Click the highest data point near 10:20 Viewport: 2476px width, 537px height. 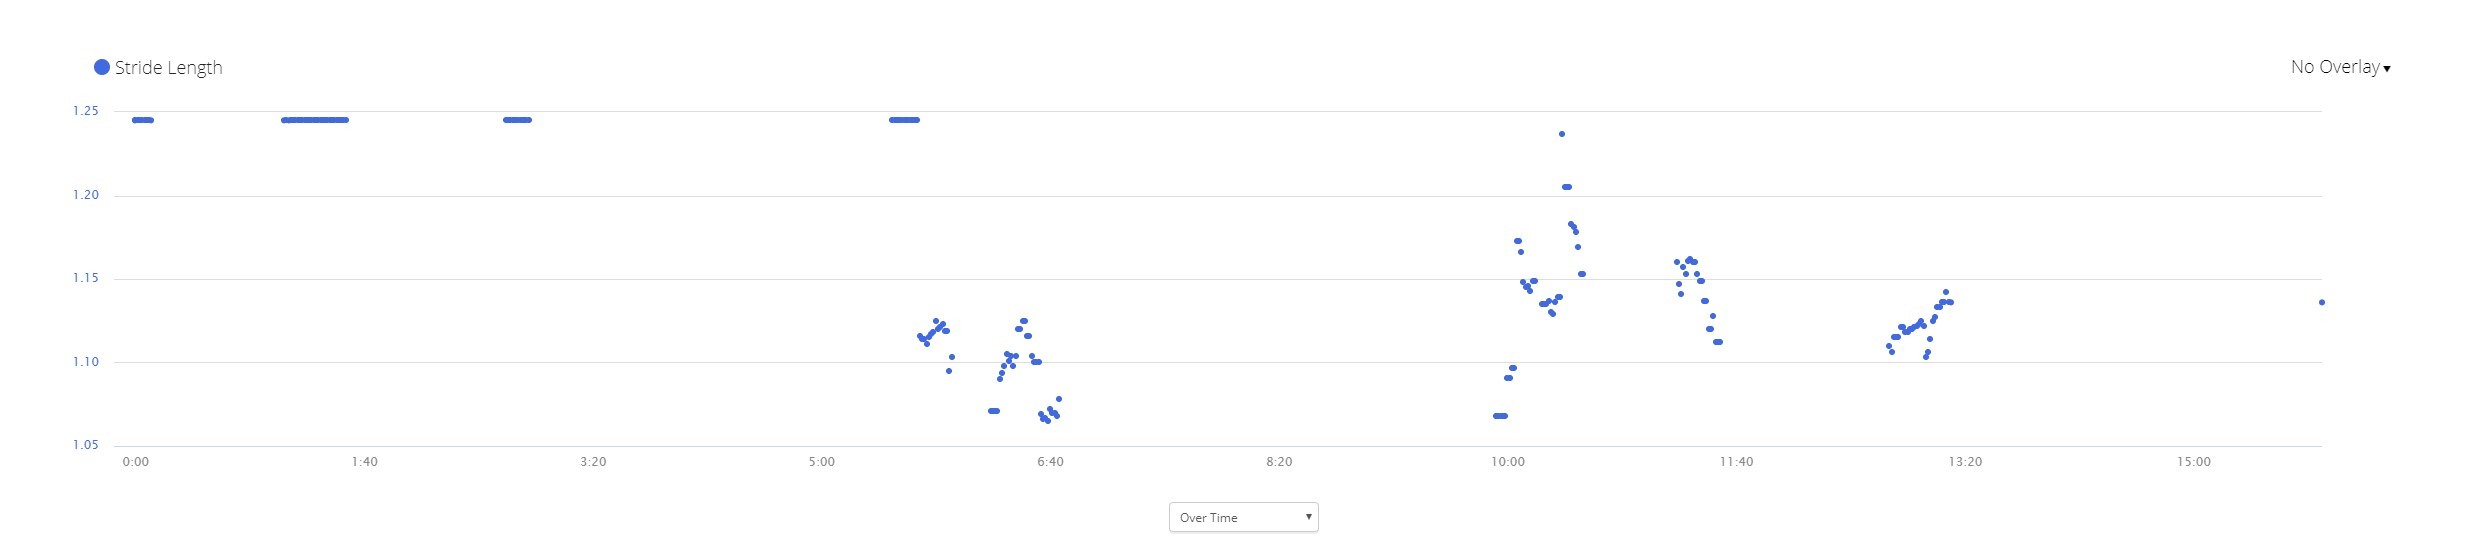pos(1562,134)
